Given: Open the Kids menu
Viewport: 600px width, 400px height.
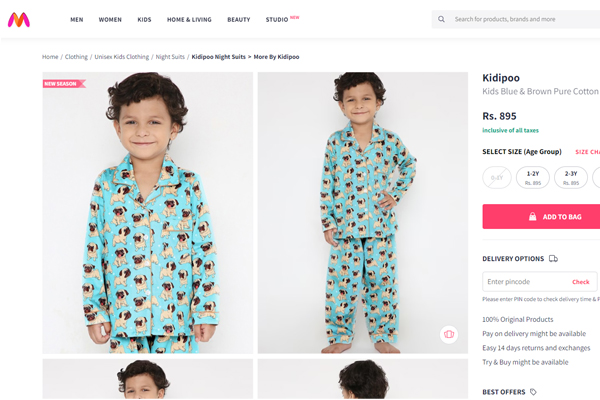Looking at the screenshot, I should (144, 19).
